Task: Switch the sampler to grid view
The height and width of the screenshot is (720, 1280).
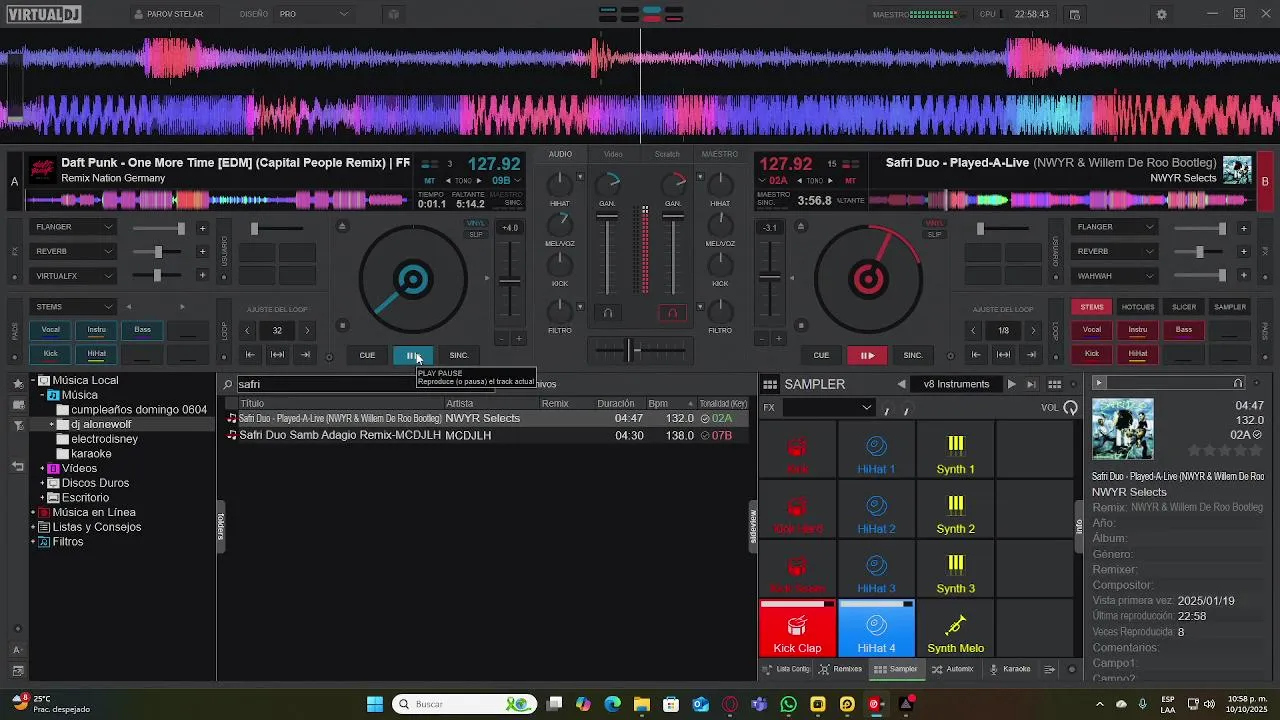Action: [1054, 384]
